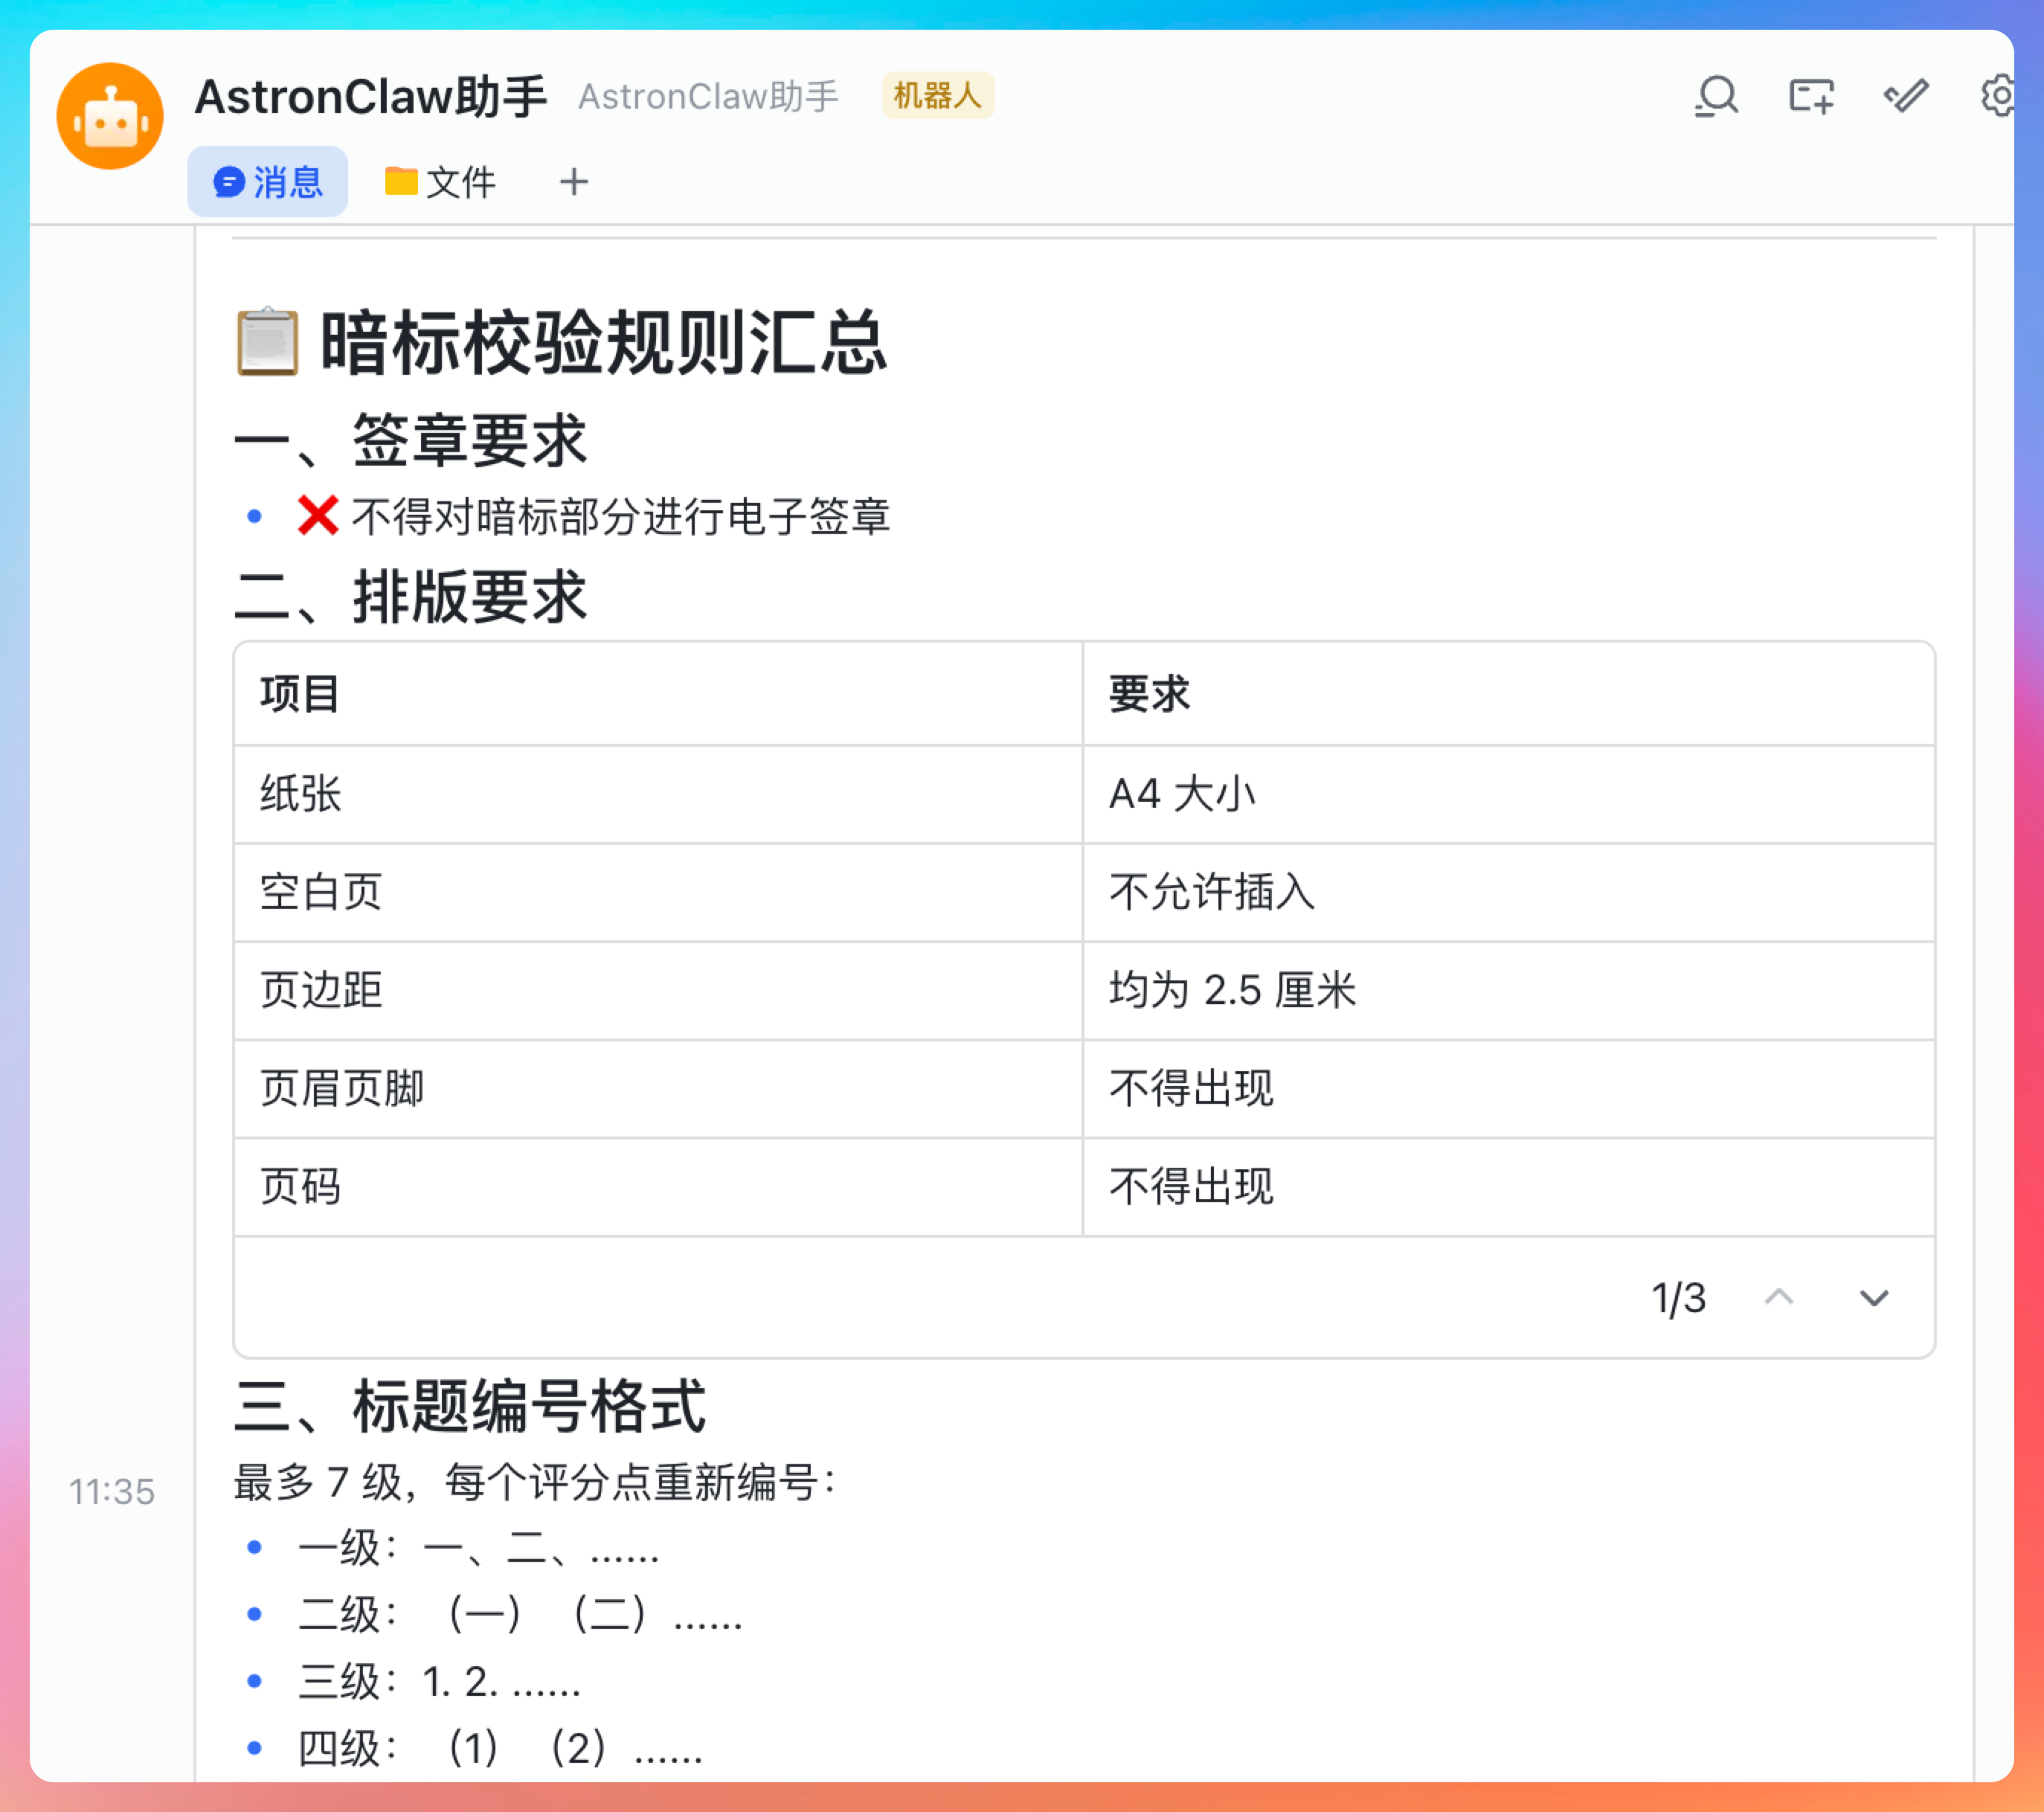Click the clipboard emoji in heading
2044x1812 pixels.
click(x=267, y=343)
